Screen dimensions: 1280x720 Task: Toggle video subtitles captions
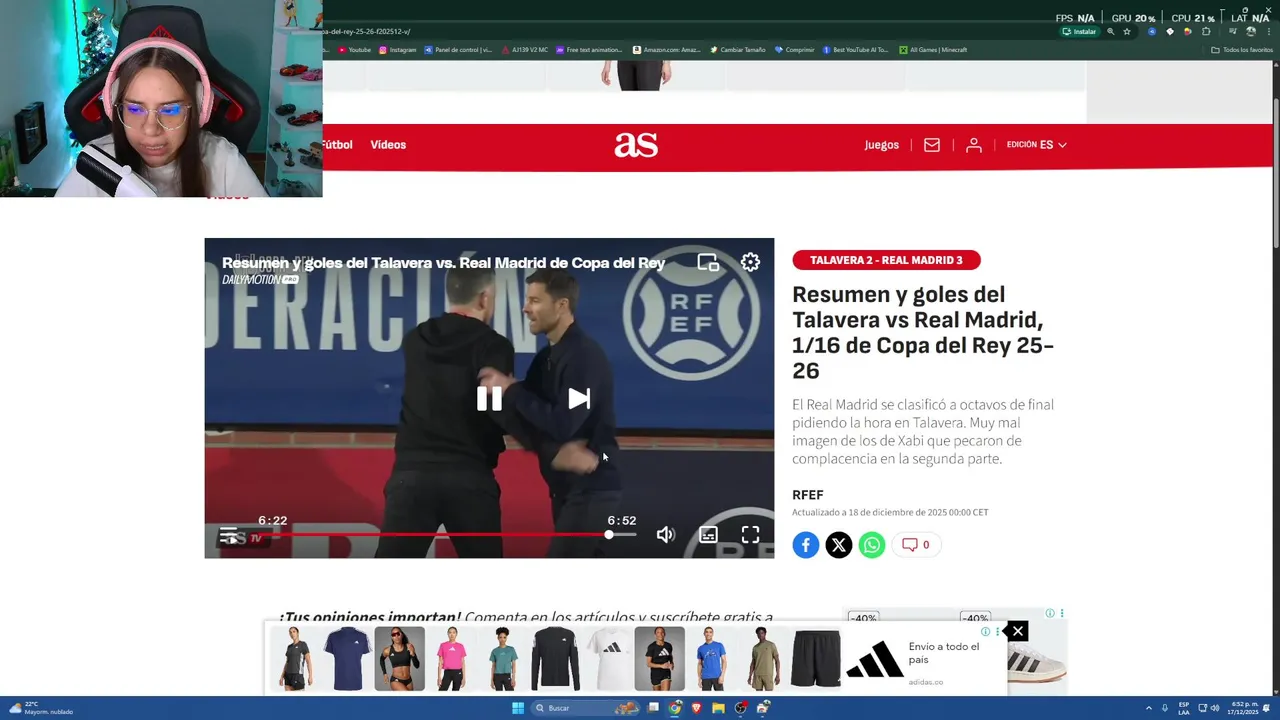point(708,534)
